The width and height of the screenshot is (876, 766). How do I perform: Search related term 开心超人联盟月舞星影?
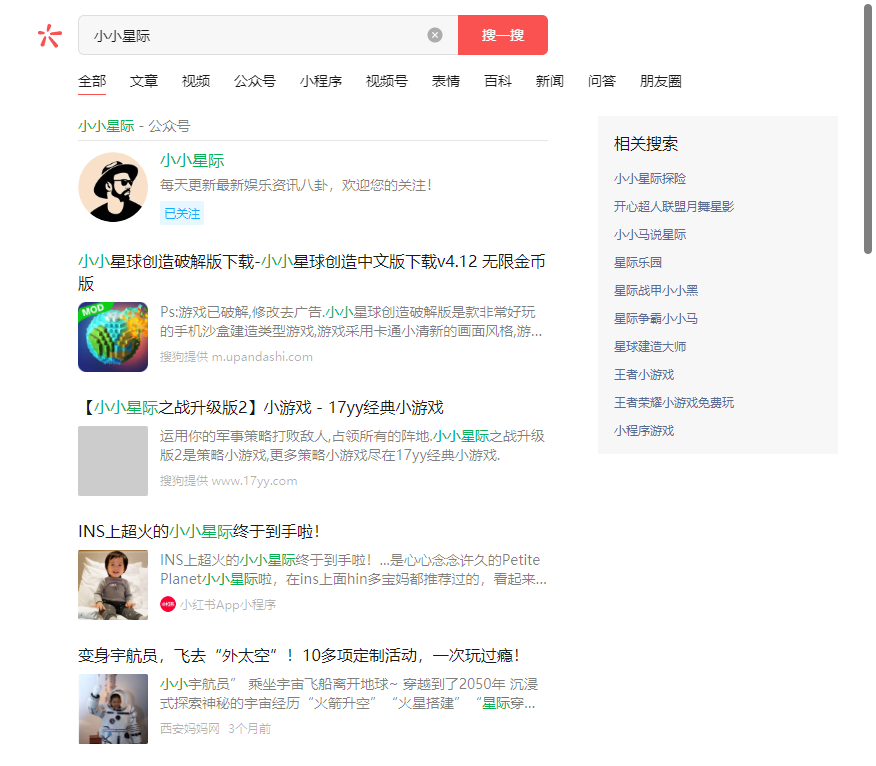pos(674,207)
